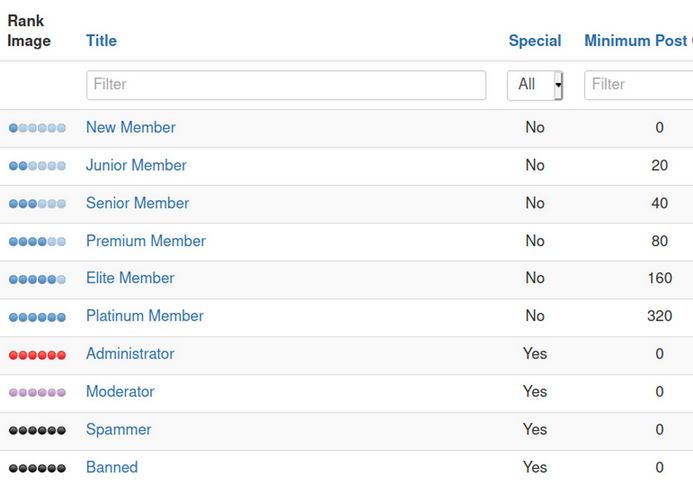Click the Junior Member rank image
Viewport: 693px width, 486px height.
click(x=37, y=166)
